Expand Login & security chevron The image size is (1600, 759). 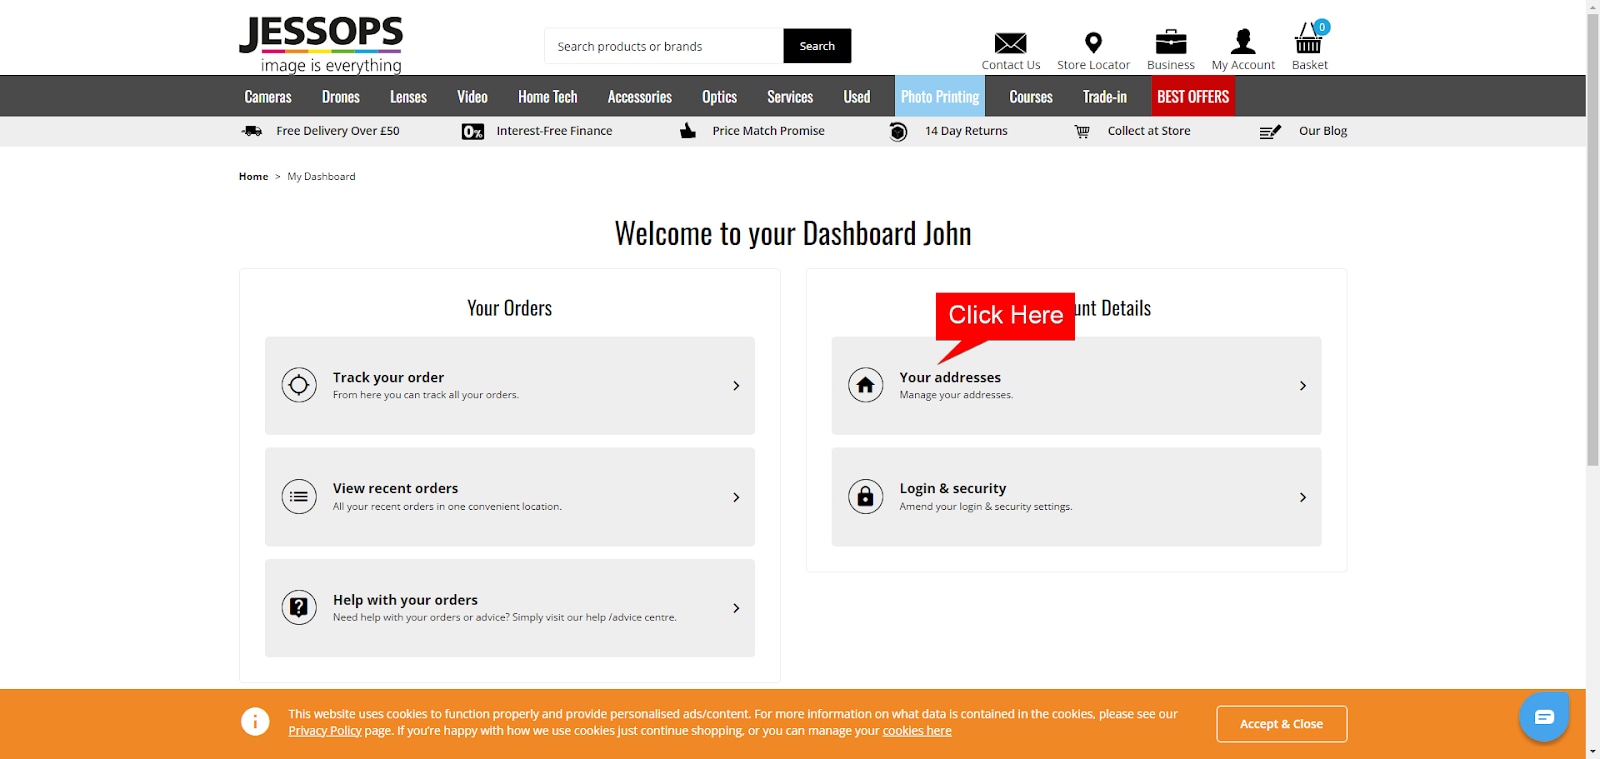[x=1302, y=497]
